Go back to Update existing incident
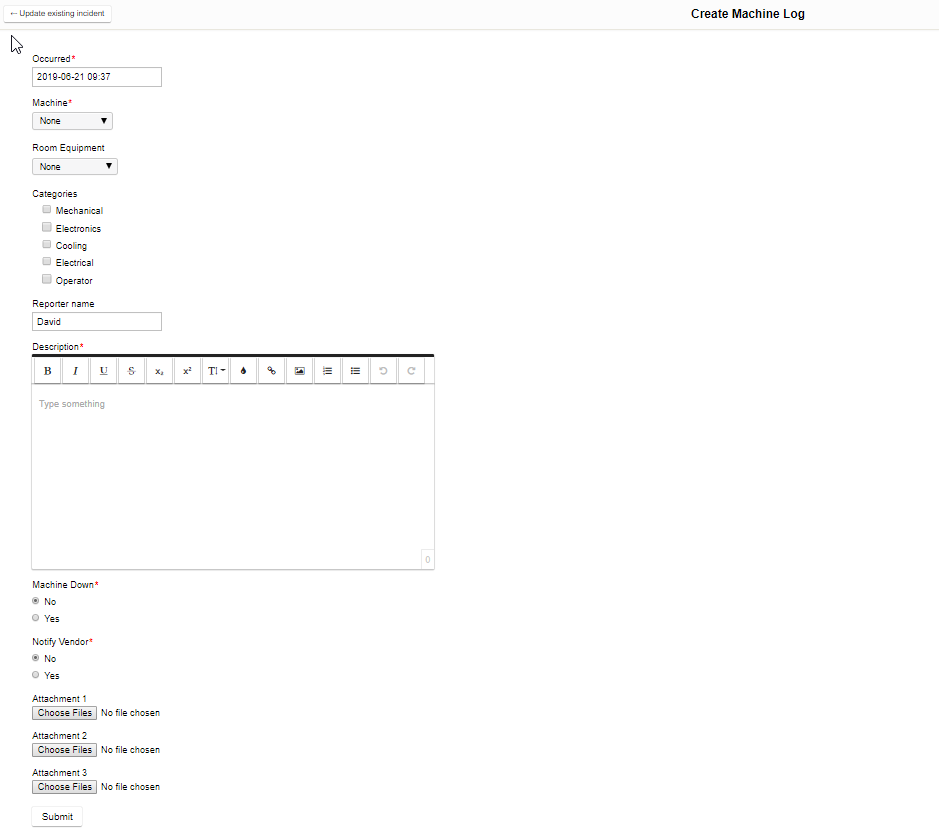 (57, 14)
